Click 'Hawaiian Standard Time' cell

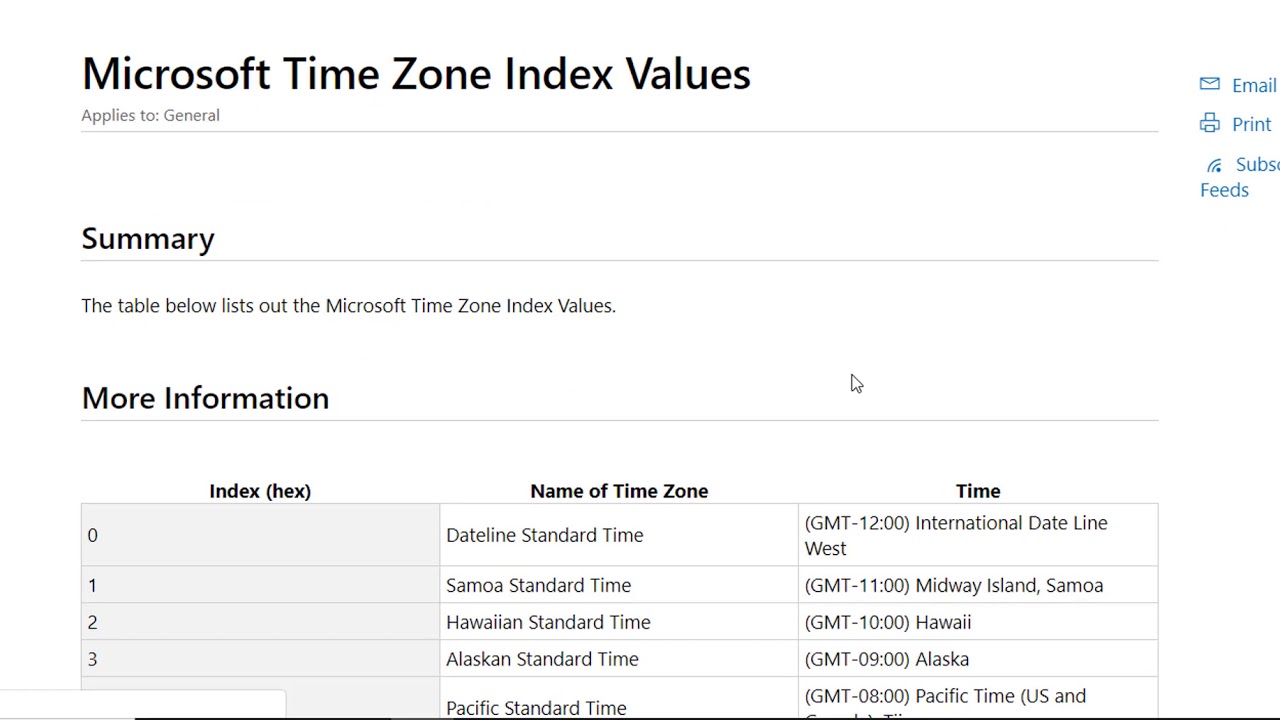(x=619, y=622)
